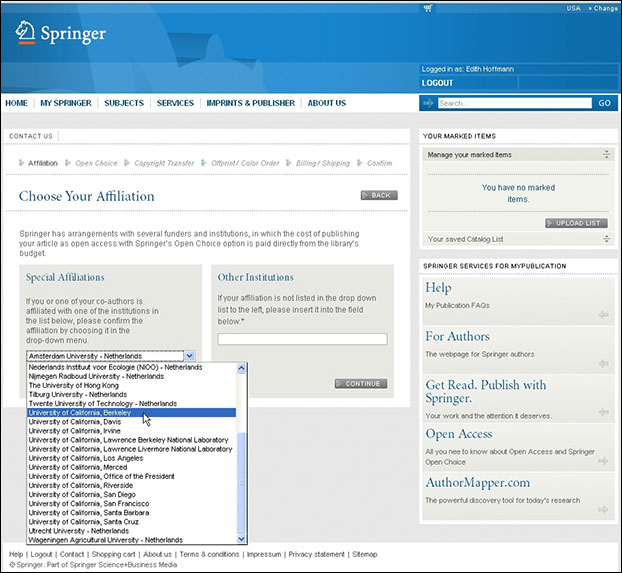Image resolution: width=622 pixels, height=573 pixels.
Task: Click the arrow icon in the AuthorMapper.com panel
Action: (603, 509)
